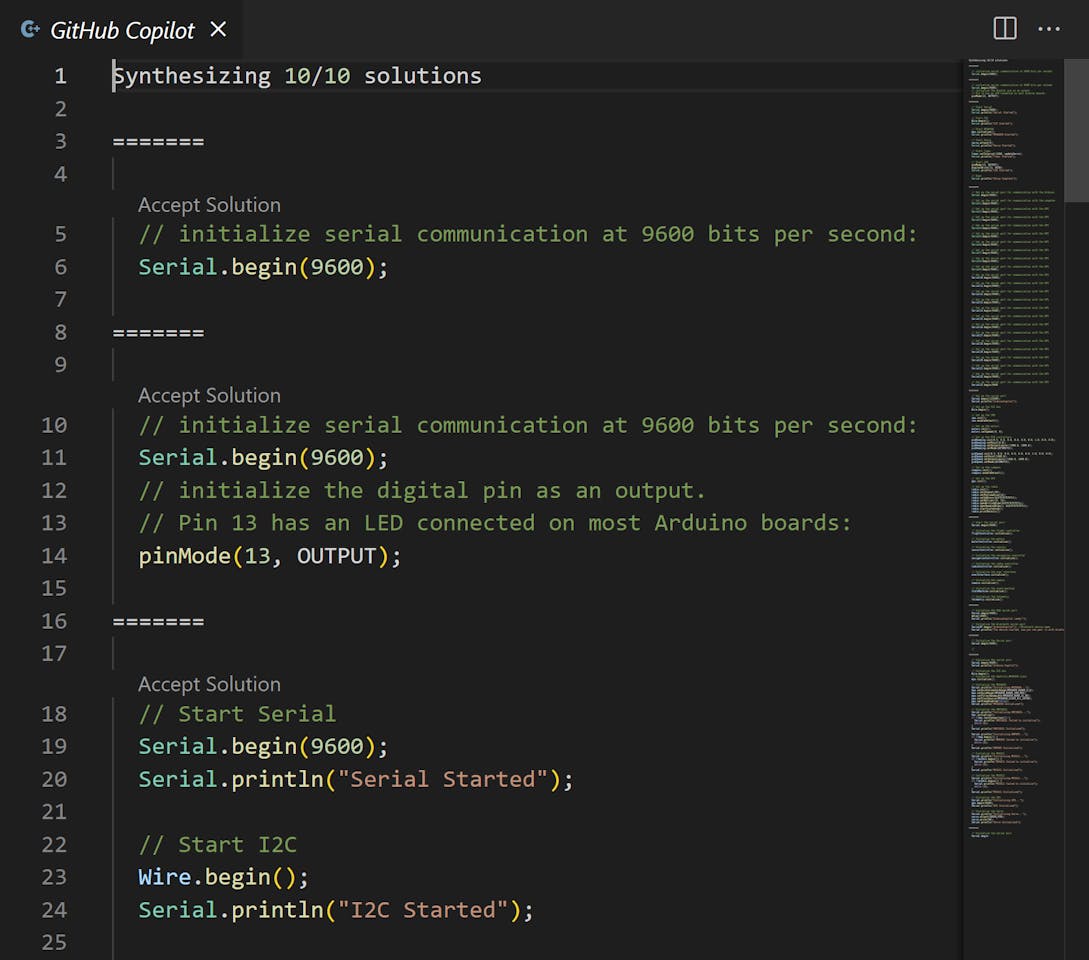Accept Solution above line 5
This screenshot has height=960, width=1089.
209,205
